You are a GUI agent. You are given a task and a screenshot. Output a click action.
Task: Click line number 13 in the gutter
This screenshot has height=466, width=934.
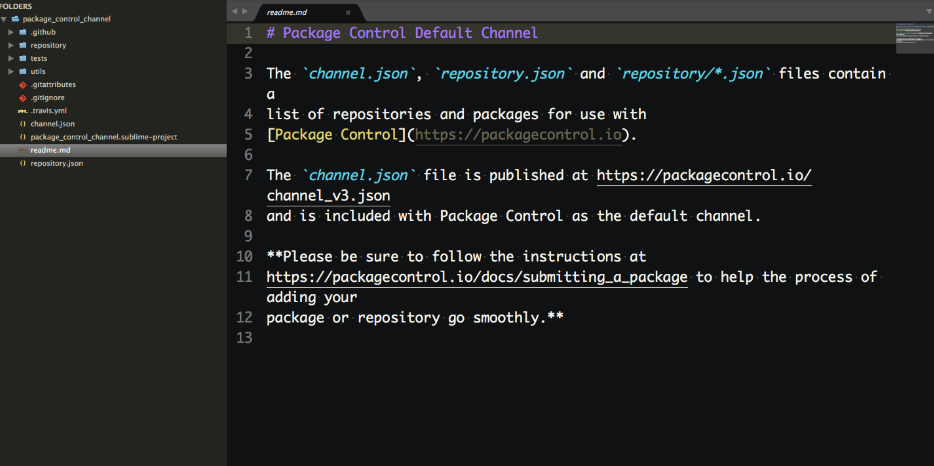click(x=244, y=338)
